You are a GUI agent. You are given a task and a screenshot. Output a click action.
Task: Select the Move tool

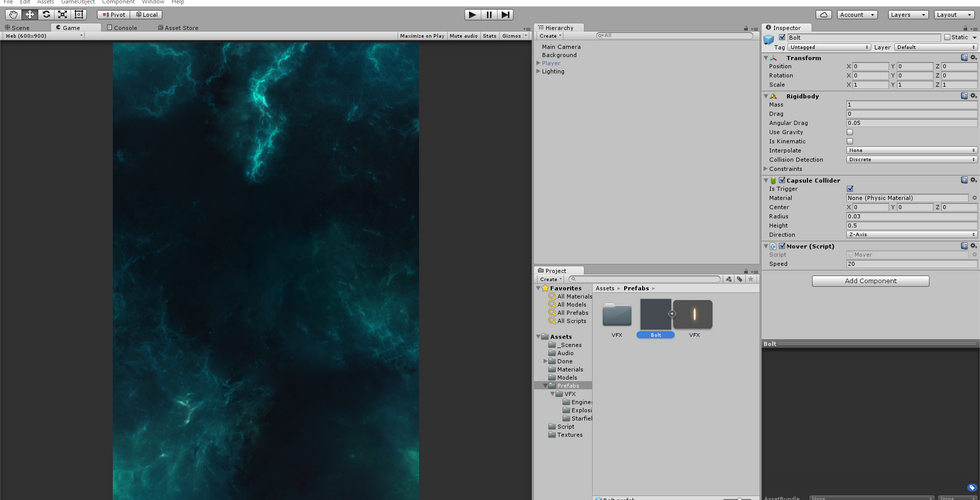[30, 15]
